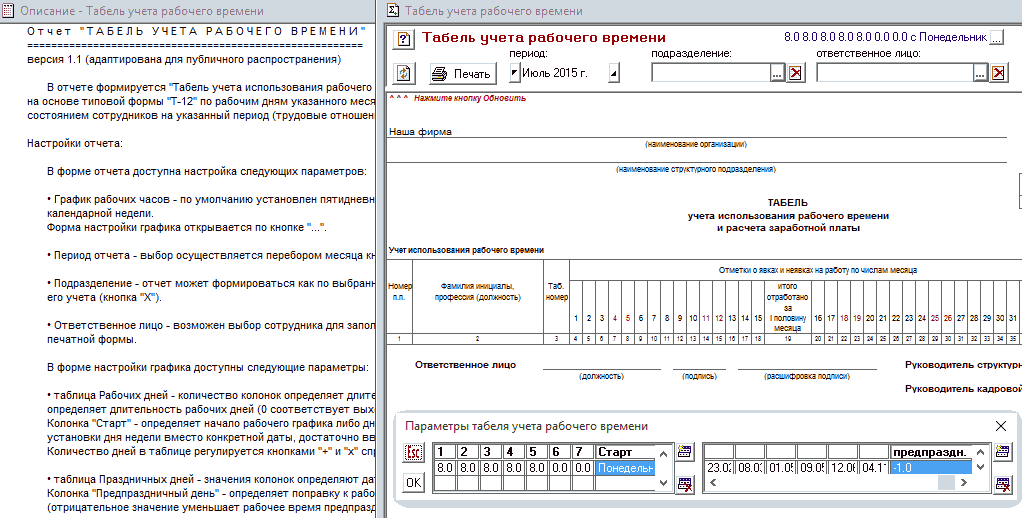Click the Печать print button
1022x518 pixels.
click(463, 73)
